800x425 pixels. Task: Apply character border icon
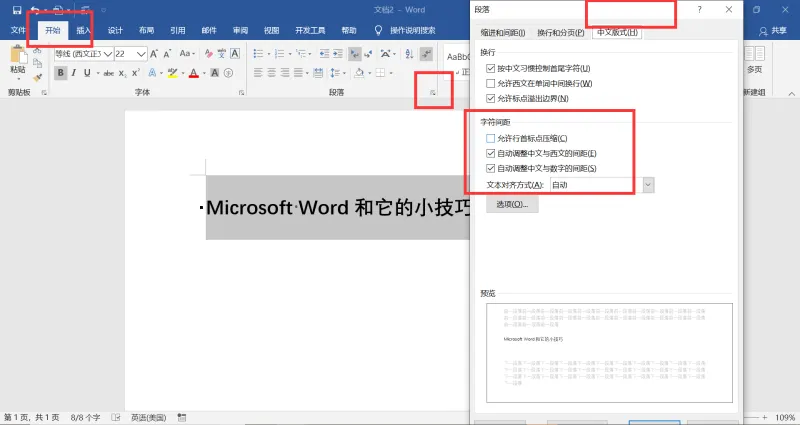(x=235, y=54)
